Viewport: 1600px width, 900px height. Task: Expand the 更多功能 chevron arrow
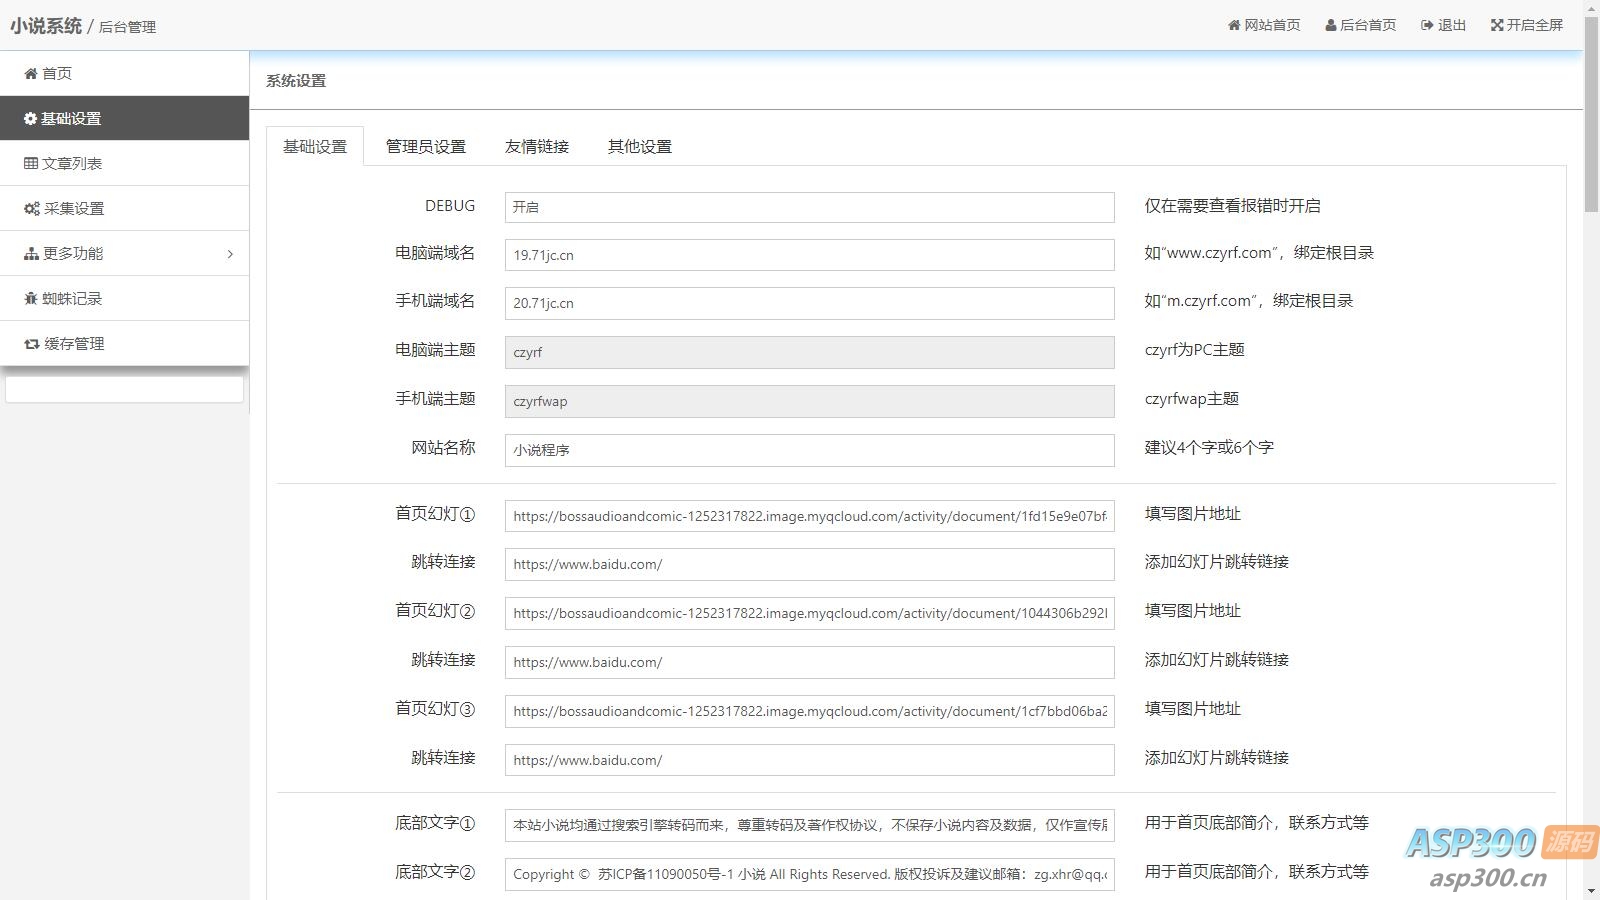(230, 254)
